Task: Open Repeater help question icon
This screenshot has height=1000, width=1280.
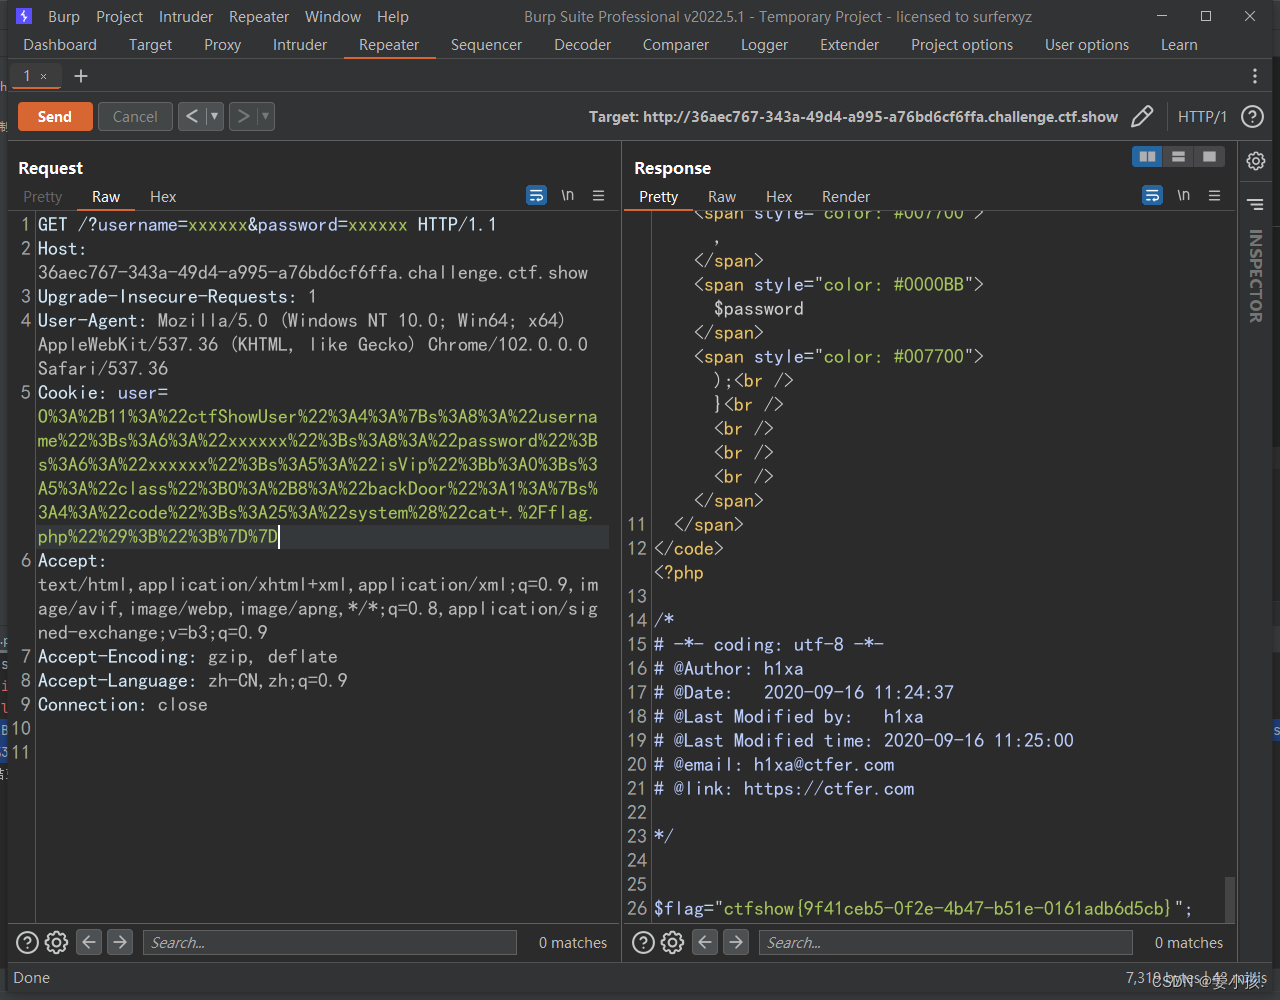Action: tap(1252, 117)
